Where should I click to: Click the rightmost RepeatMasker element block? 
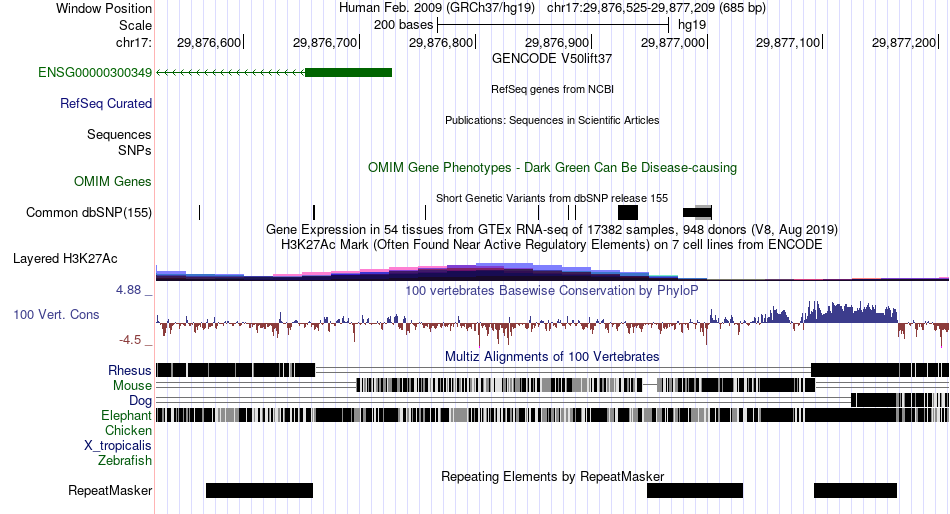(855, 490)
